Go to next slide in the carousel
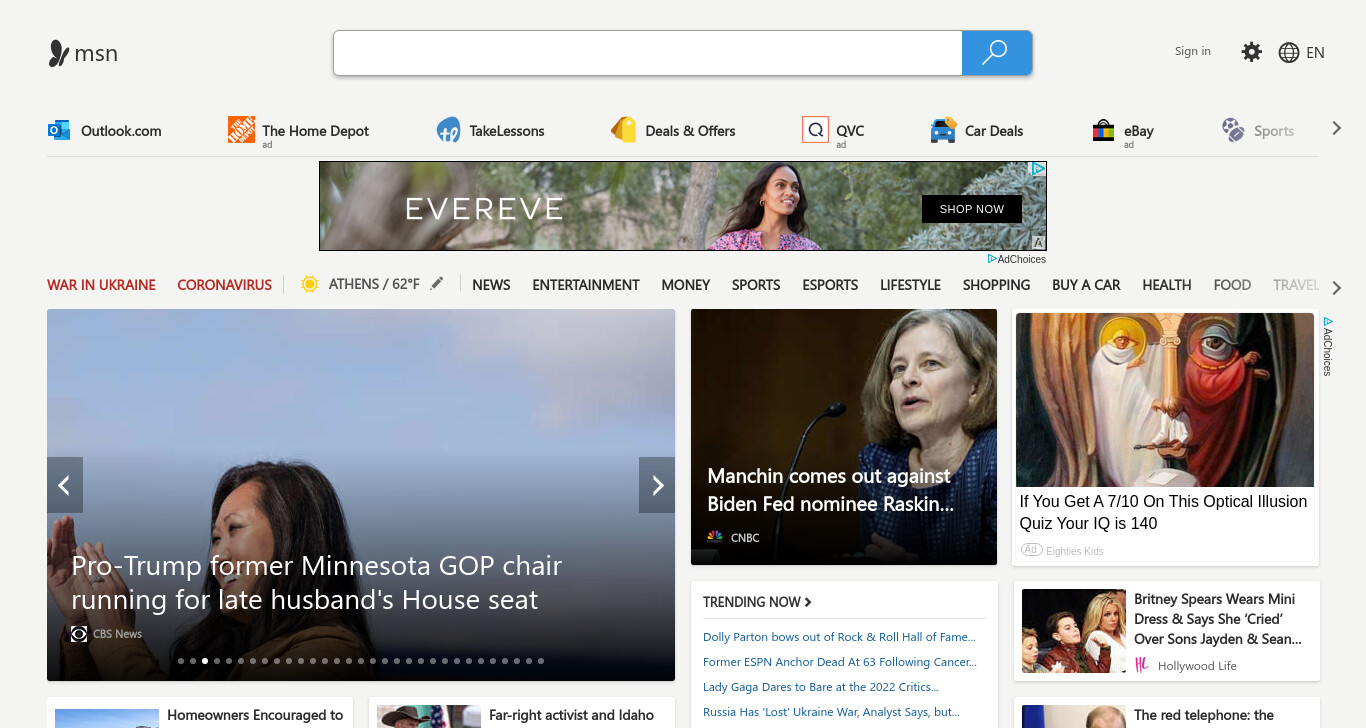The image size is (1366, 728). 657,485
